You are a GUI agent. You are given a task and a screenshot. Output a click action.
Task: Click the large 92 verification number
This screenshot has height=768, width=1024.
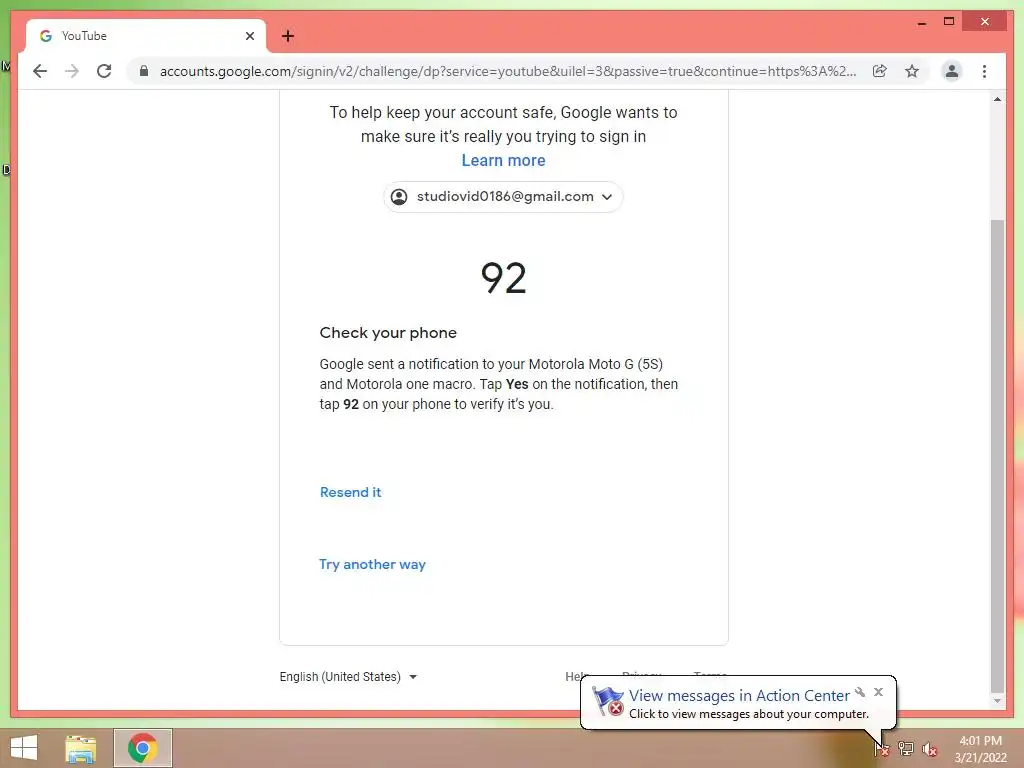coord(503,278)
